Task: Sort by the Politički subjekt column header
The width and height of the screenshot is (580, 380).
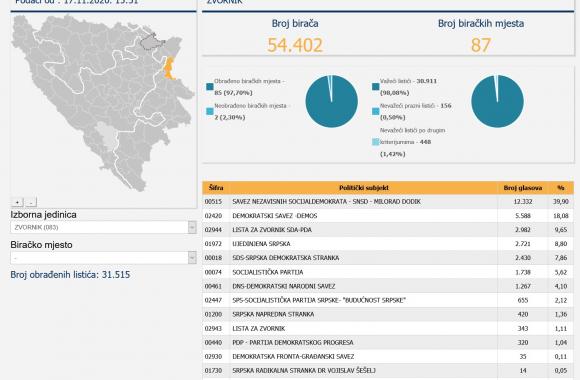Action: pos(364,188)
